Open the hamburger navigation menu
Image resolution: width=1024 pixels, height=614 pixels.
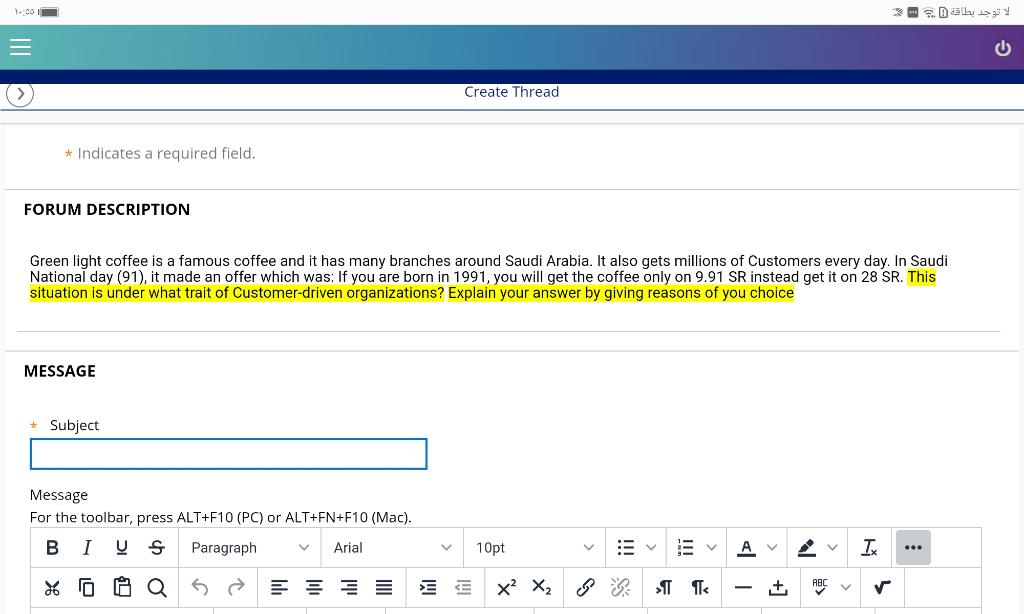point(20,46)
